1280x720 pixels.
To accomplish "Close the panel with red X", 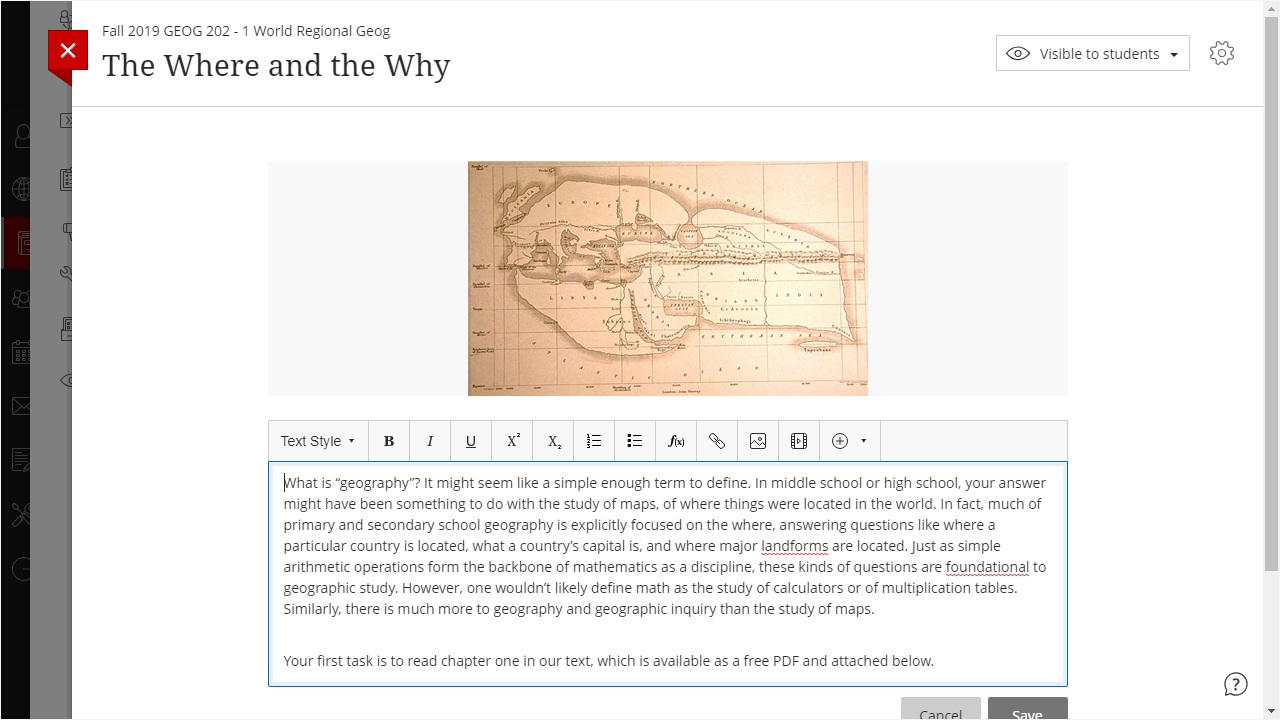I will (68, 51).
